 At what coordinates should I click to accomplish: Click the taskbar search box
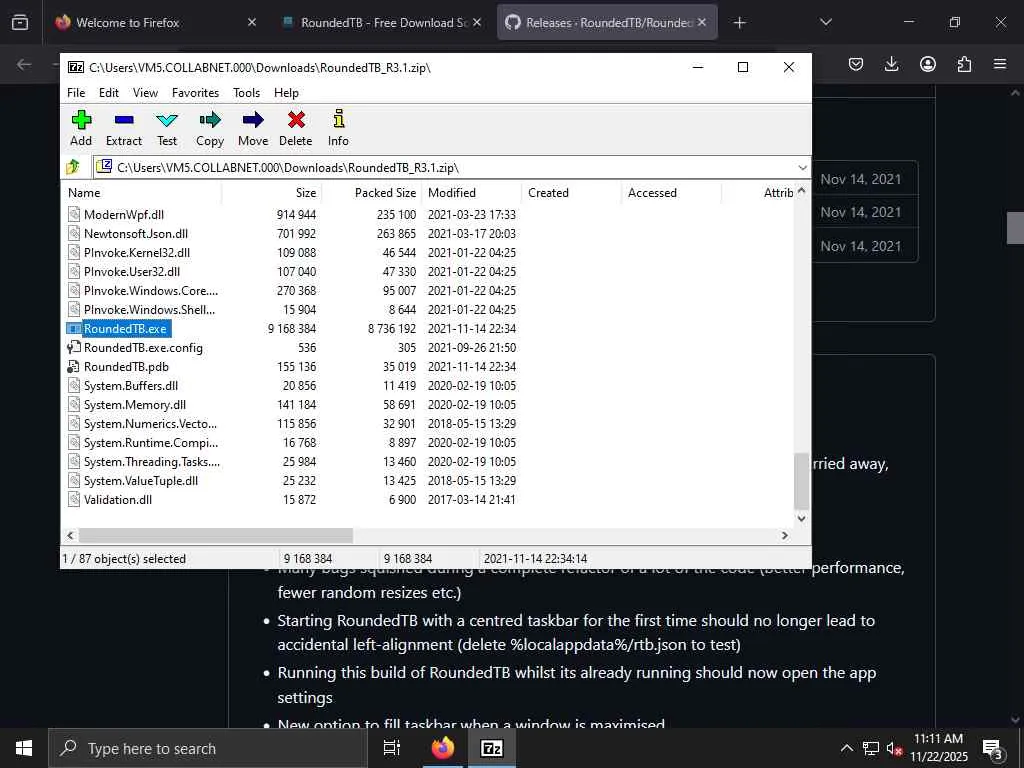pyautogui.click(x=208, y=748)
